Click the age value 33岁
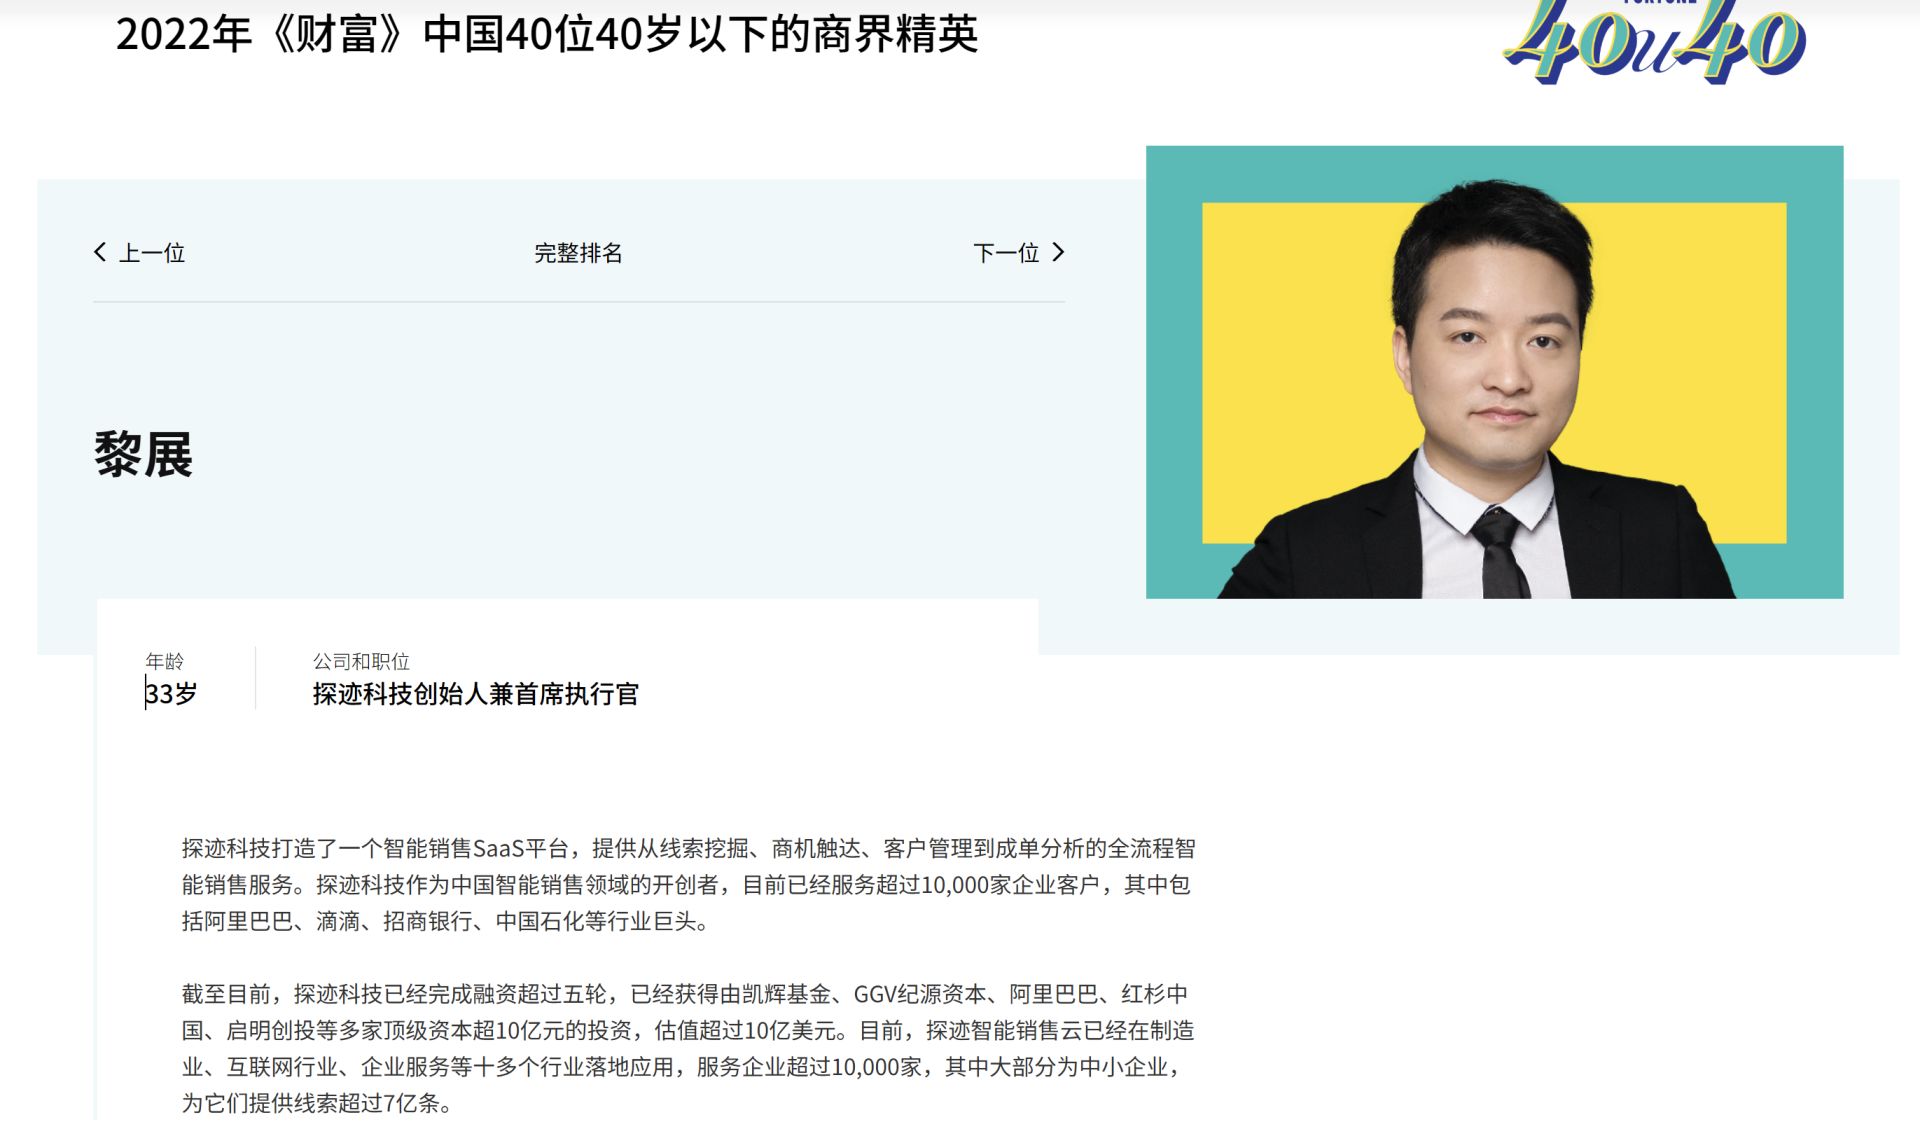 click(171, 693)
